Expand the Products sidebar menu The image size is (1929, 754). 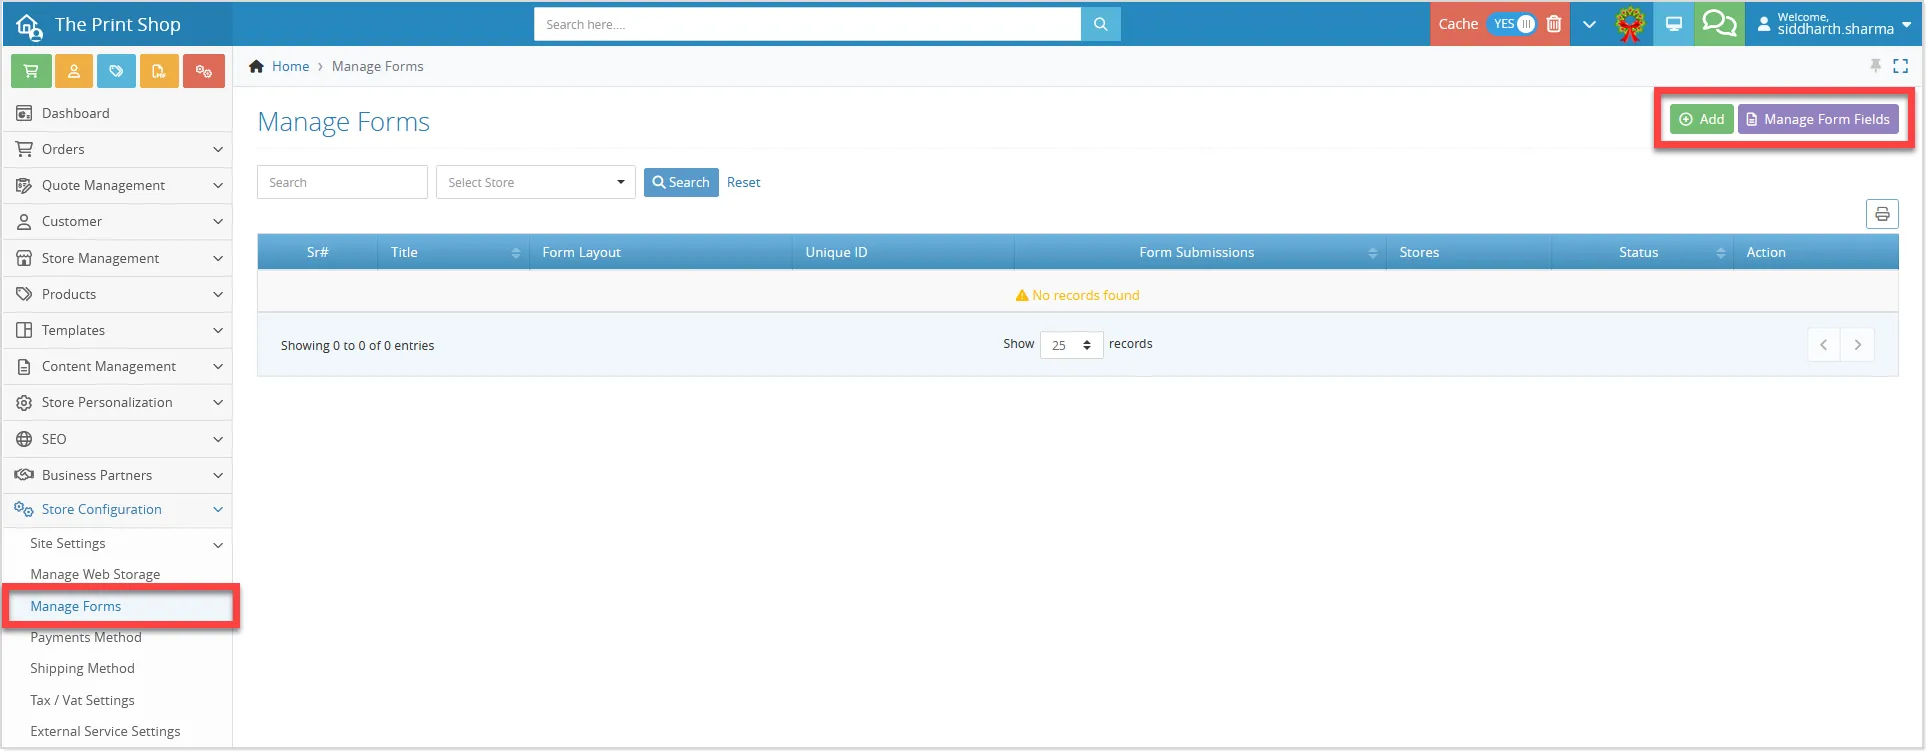click(118, 294)
